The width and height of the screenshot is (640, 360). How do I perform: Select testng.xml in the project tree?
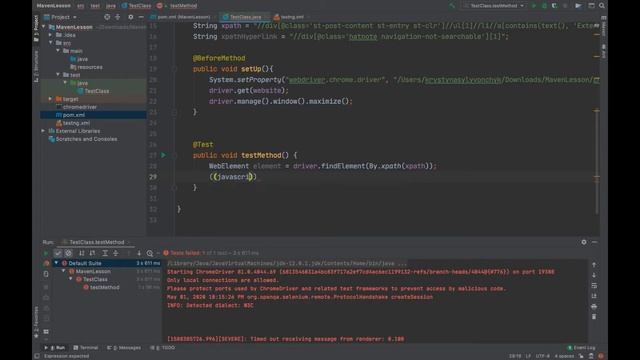(73, 123)
